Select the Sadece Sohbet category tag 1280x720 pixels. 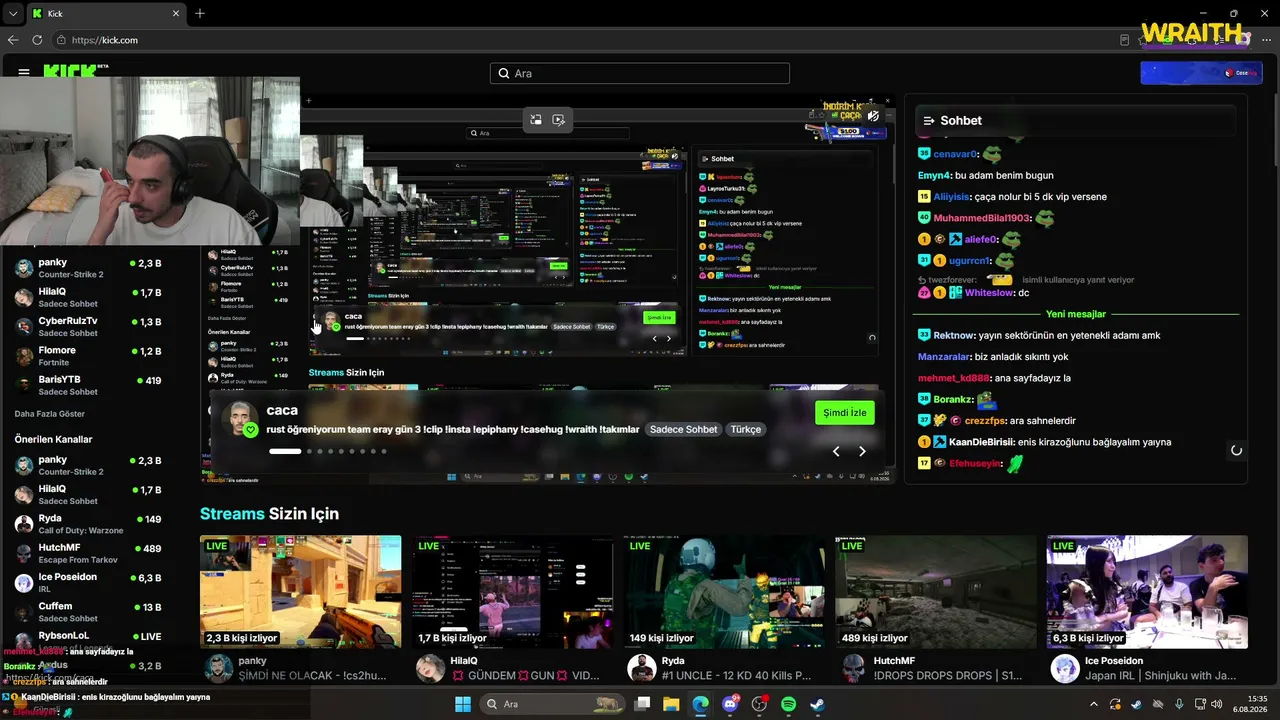tap(684, 429)
